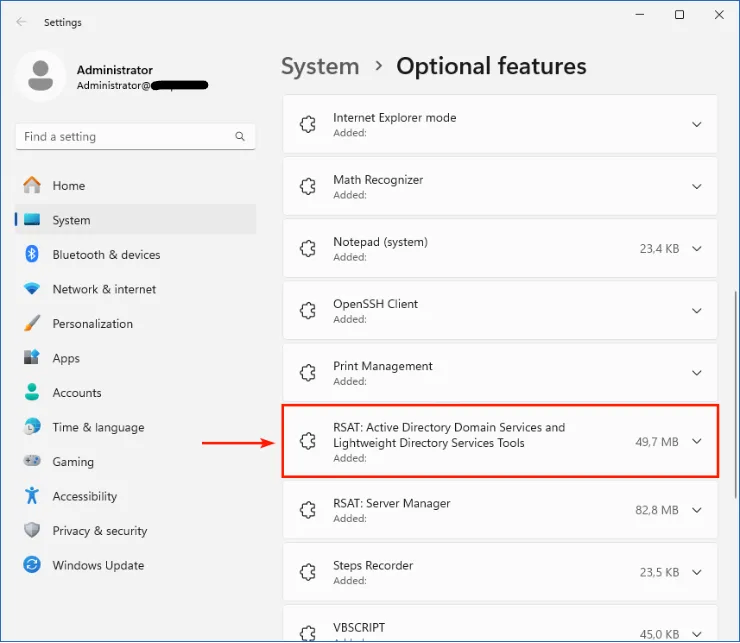The width and height of the screenshot is (740, 643).
Task: Click the Network & internet Wi-Fi icon
Action: [x=32, y=289]
